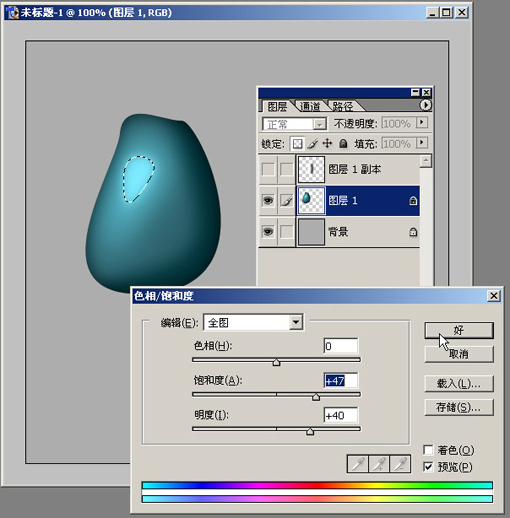This screenshot has height=518, width=510.
Task: Click the 明度 slider handle
Action: 310,431
